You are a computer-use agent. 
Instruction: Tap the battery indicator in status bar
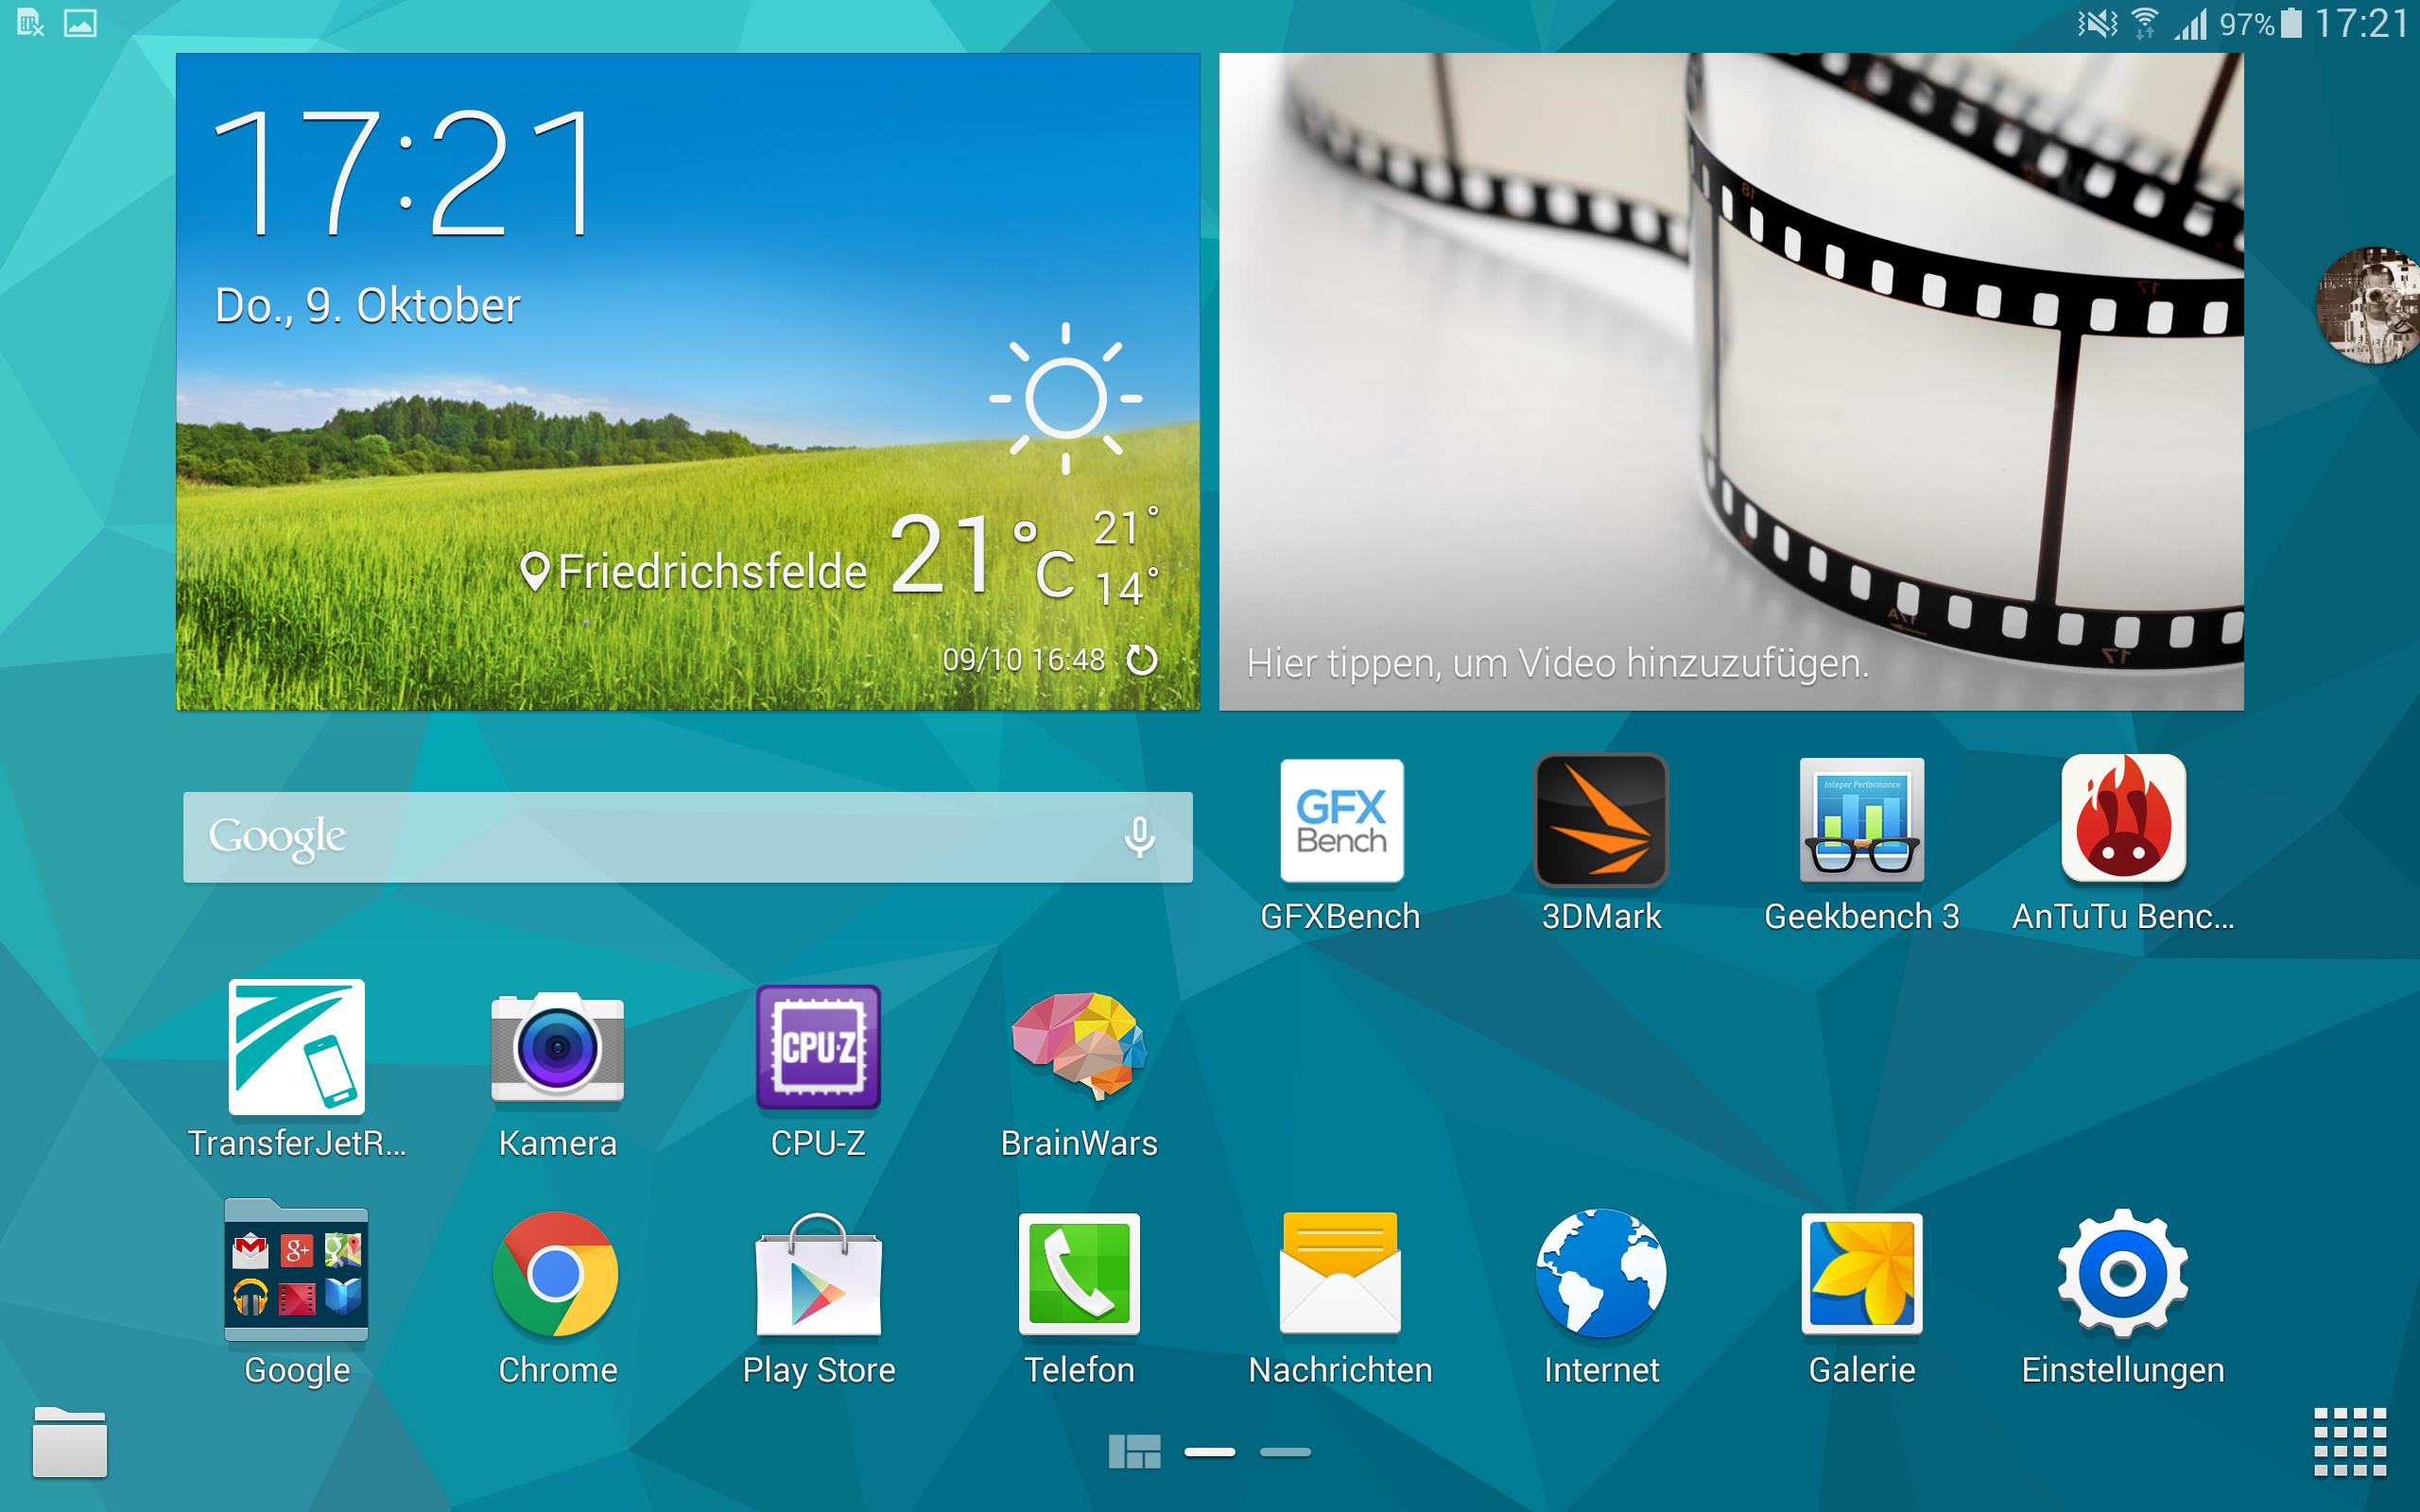pyautogui.click(x=2291, y=23)
